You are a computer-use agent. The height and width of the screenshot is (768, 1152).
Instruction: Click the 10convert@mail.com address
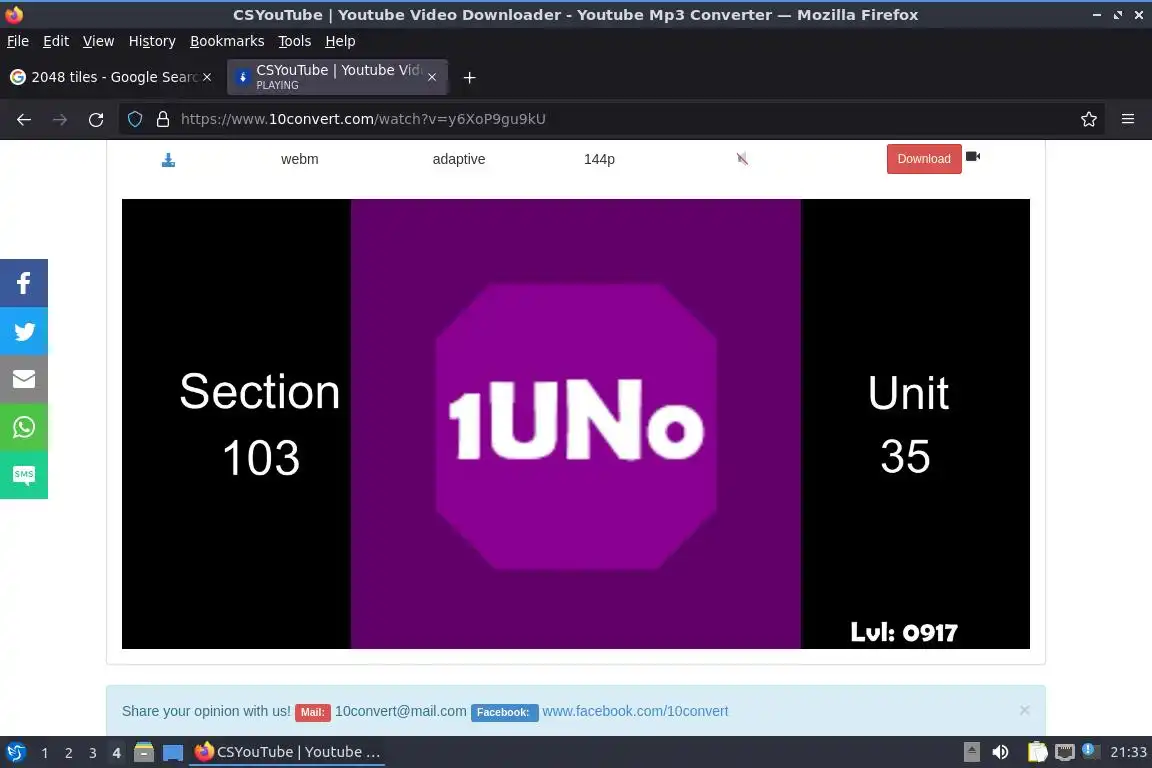[x=400, y=711]
